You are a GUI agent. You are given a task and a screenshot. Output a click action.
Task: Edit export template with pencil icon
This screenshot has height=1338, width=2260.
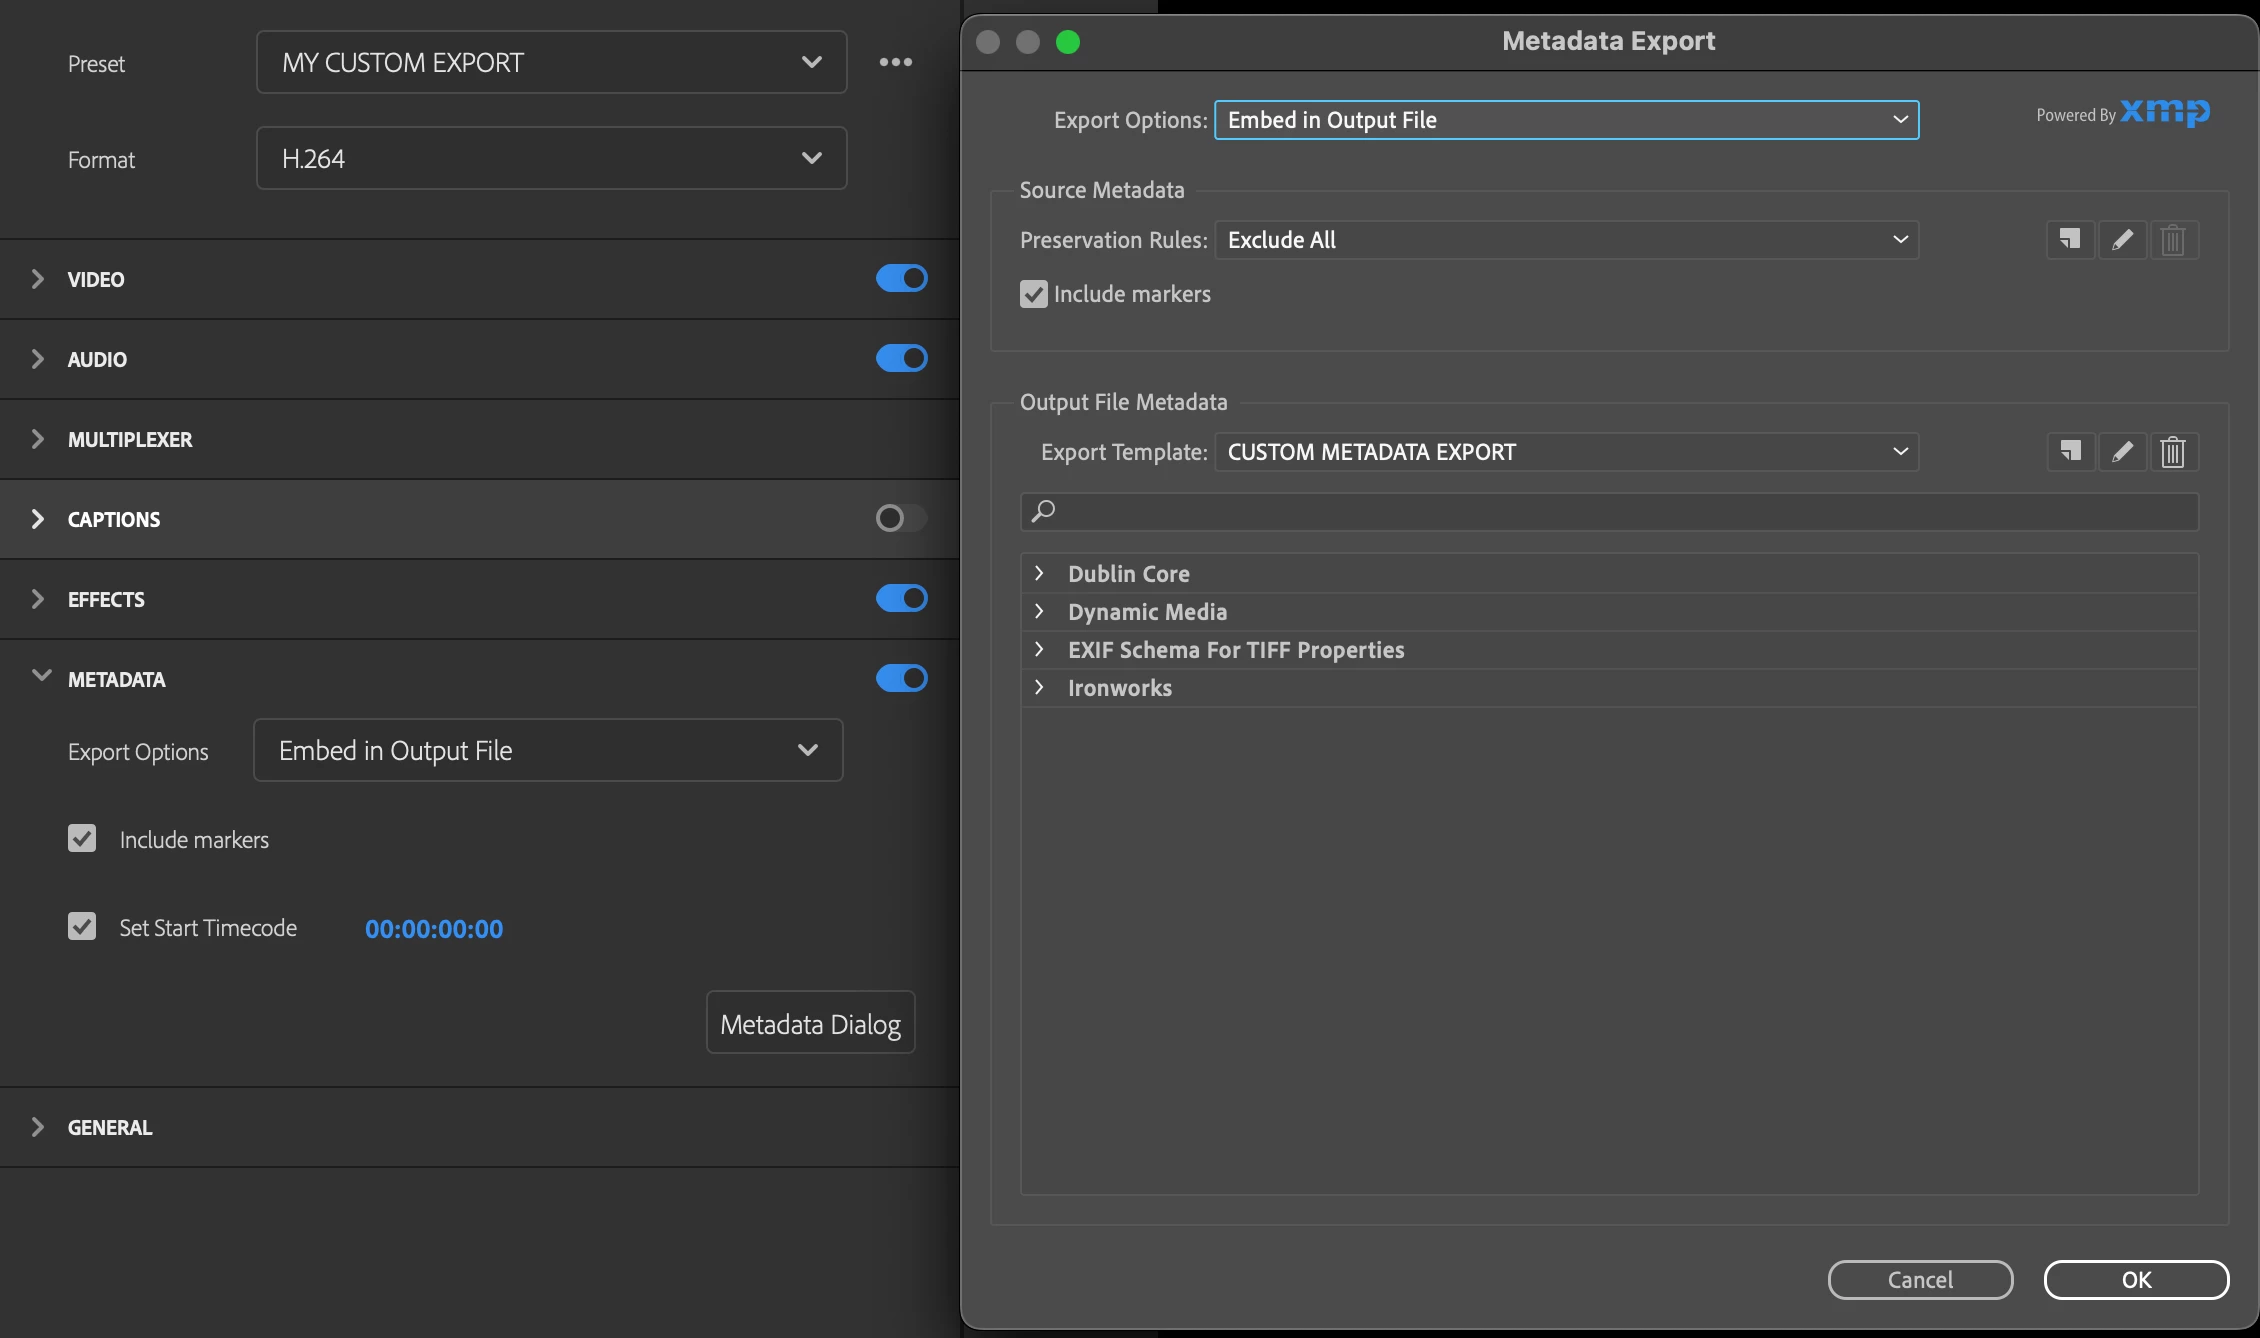point(2122,452)
